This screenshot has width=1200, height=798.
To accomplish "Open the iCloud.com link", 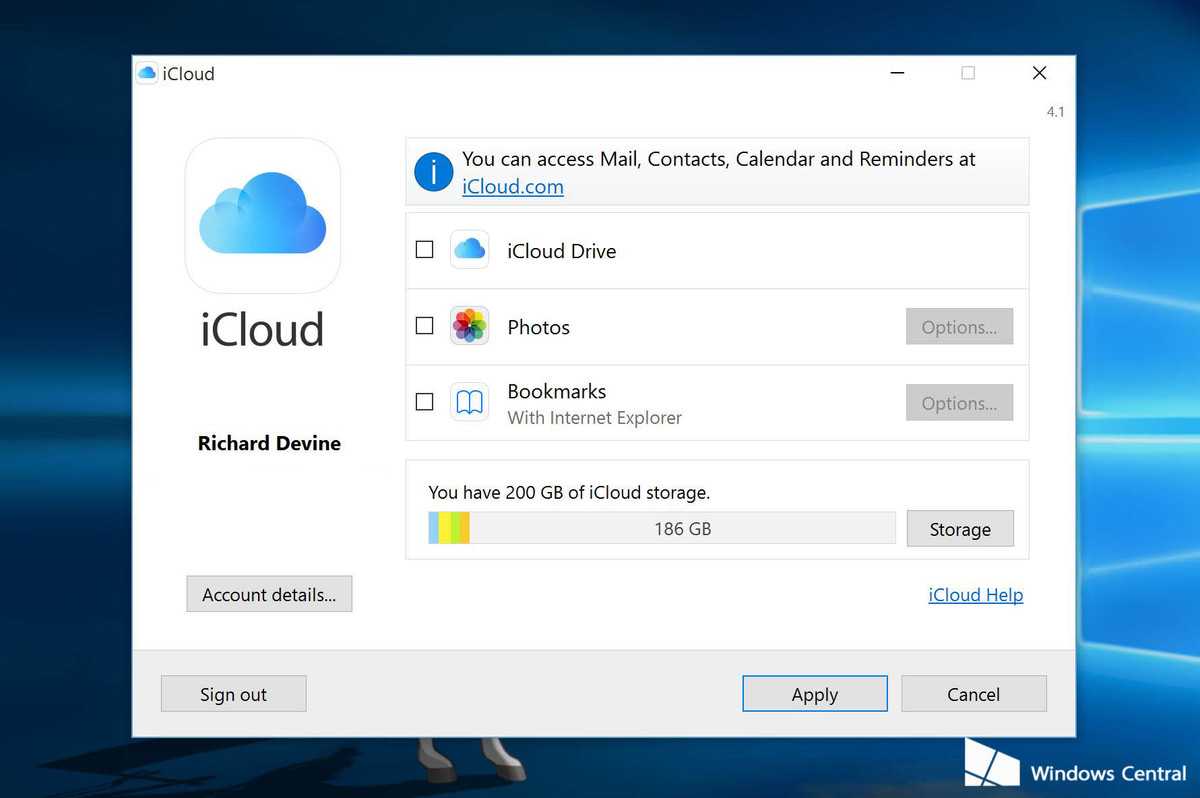I will pyautogui.click(x=513, y=186).
